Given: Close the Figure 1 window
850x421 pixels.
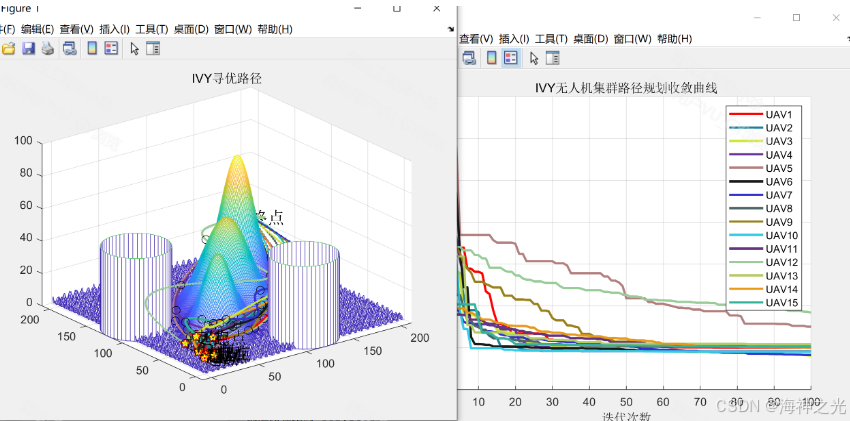Looking at the screenshot, I should pos(437,8).
